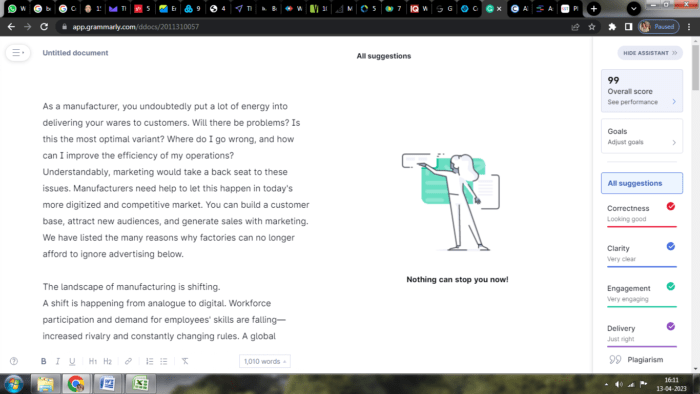
Task: Select the All suggestions filter
Action: pyautogui.click(x=642, y=183)
